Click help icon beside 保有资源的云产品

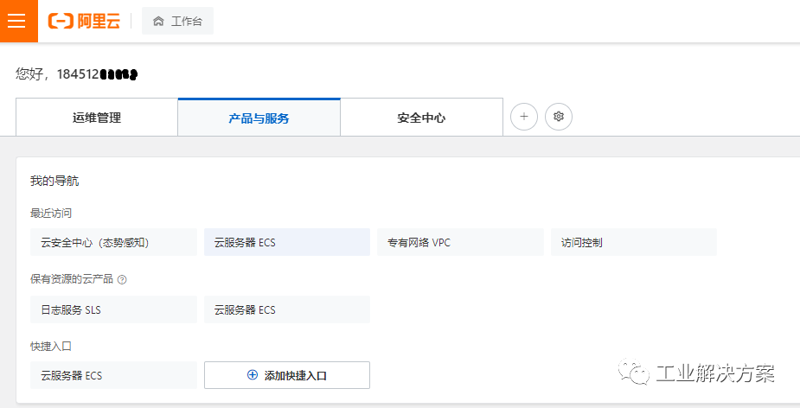pos(122,279)
